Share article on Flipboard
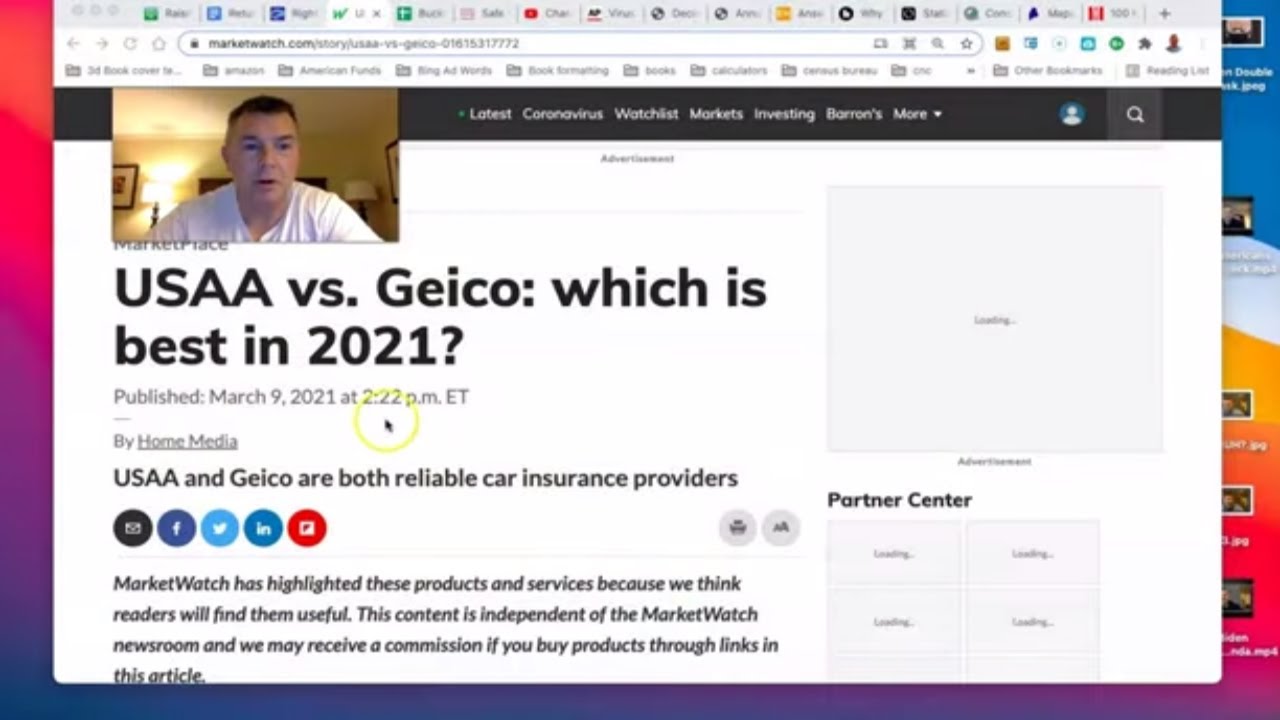The width and height of the screenshot is (1280, 720). coord(307,528)
